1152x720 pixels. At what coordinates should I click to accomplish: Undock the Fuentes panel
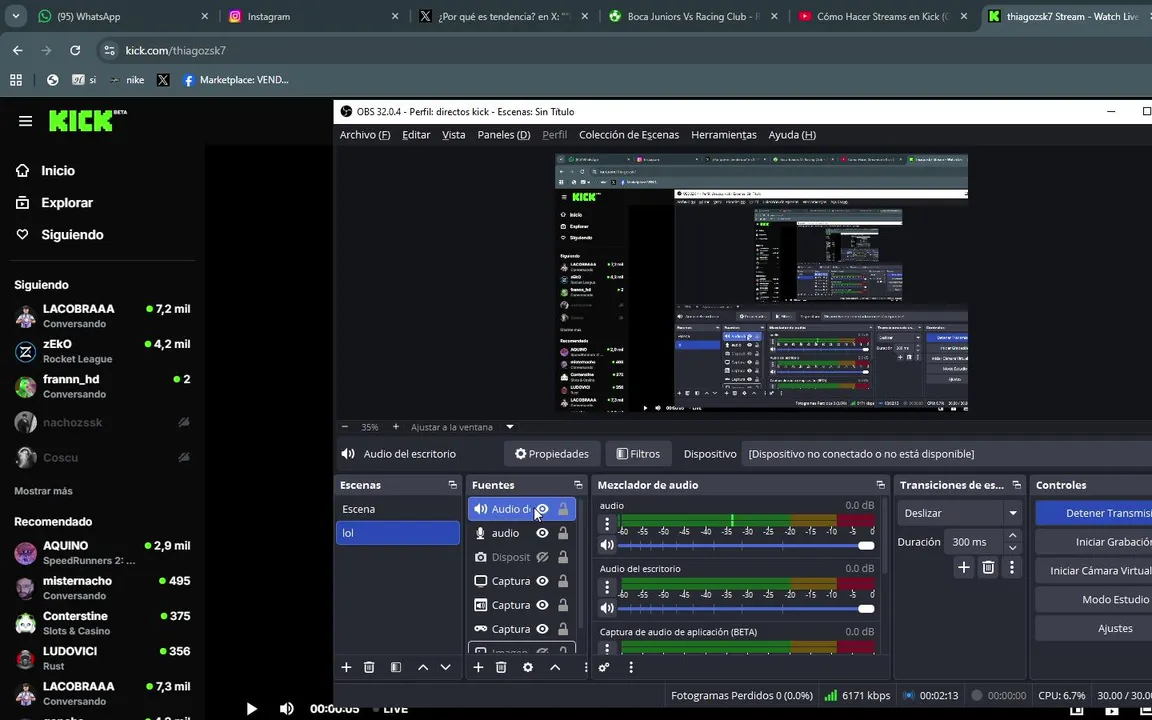578,485
